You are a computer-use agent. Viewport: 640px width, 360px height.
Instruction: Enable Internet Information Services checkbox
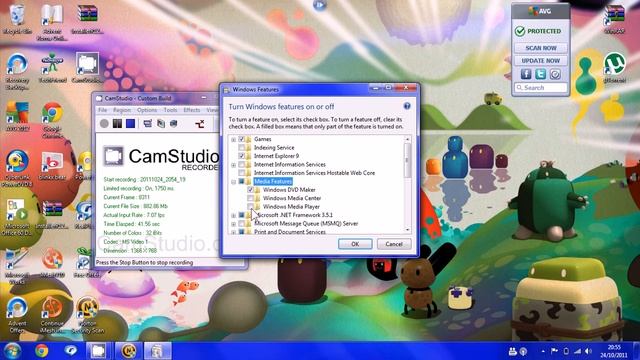pyautogui.click(x=242, y=164)
